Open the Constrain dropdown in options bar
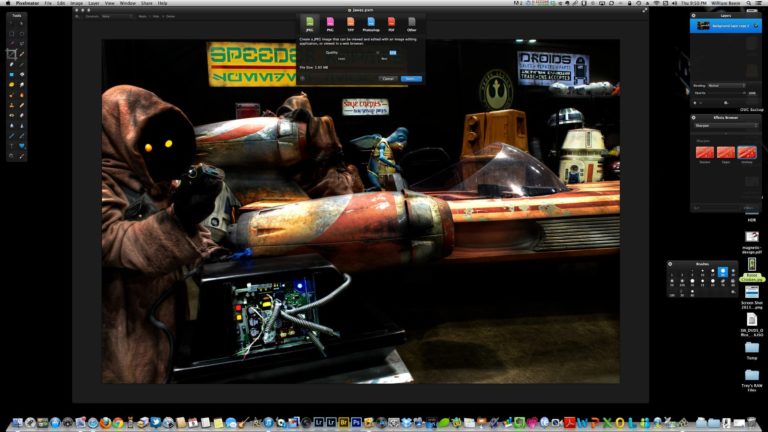Screen dimensions: 768x432 (x=117, y=16)
